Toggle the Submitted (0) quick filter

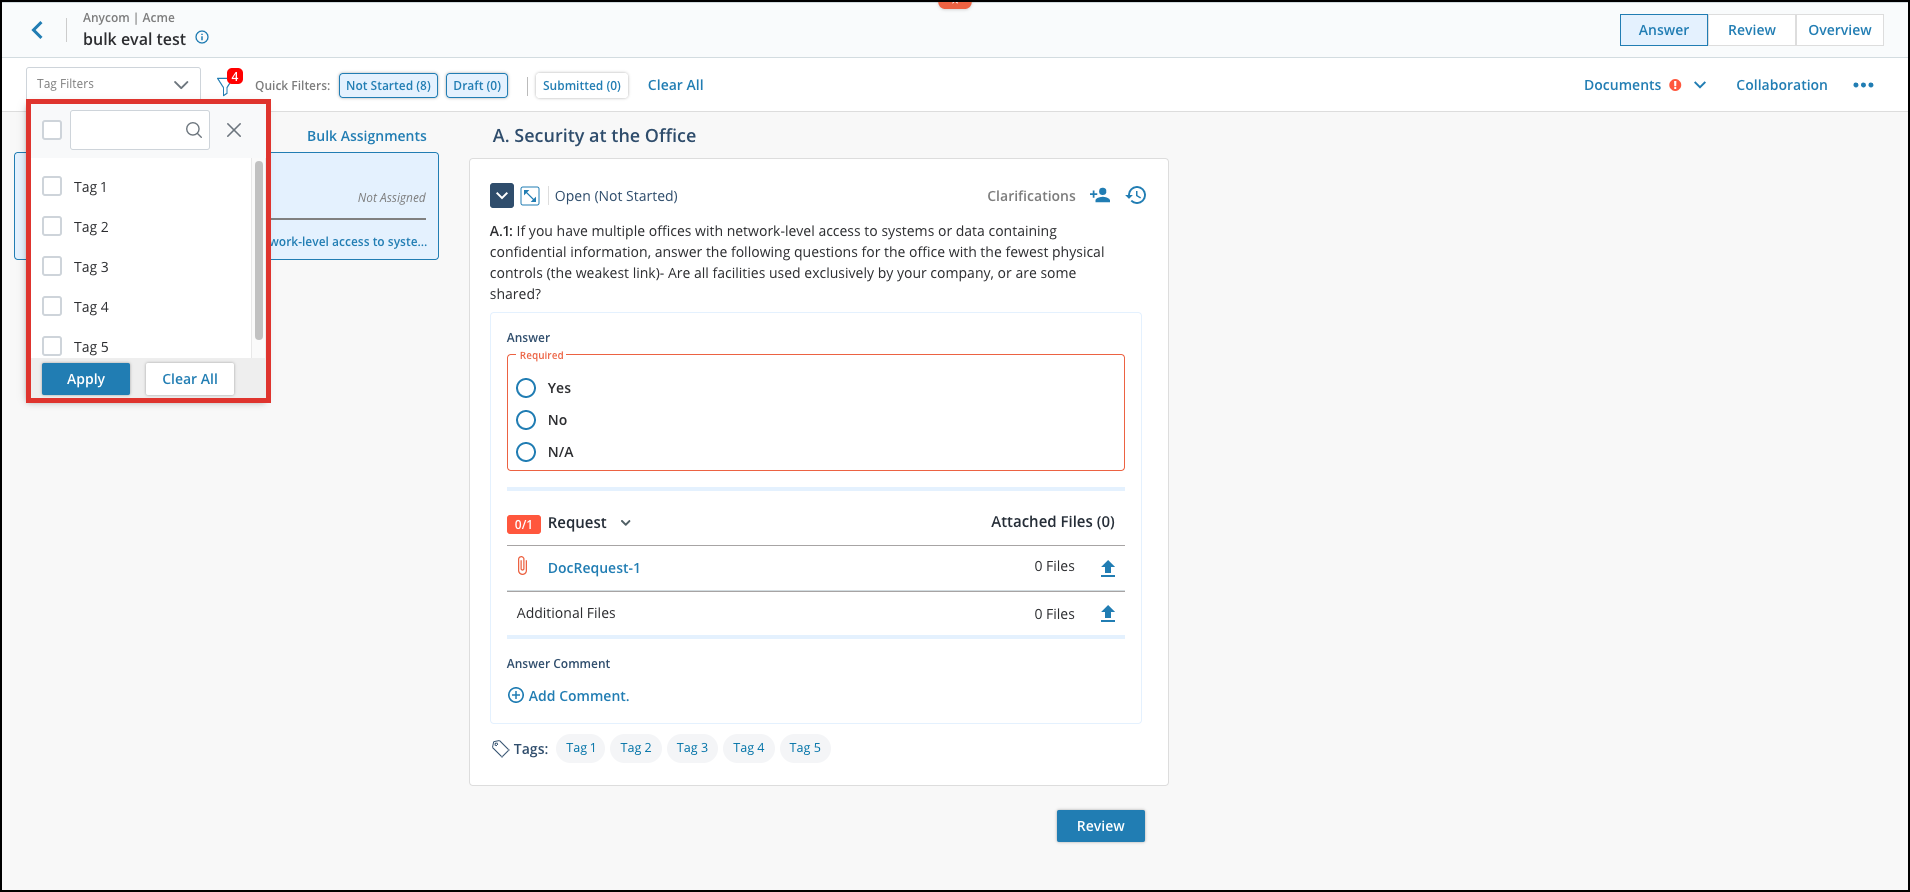(x=581, y=86)
